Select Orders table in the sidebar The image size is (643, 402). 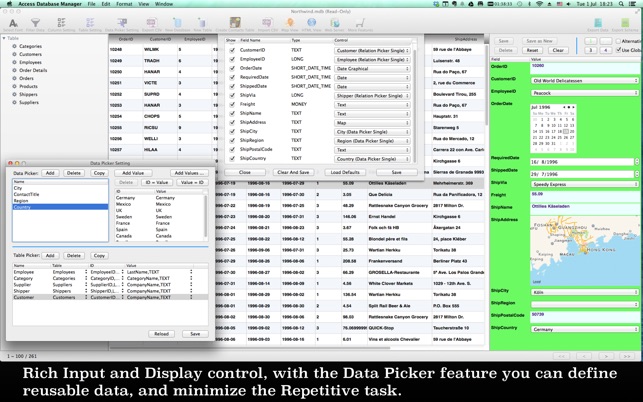click(x=28, y=78)
